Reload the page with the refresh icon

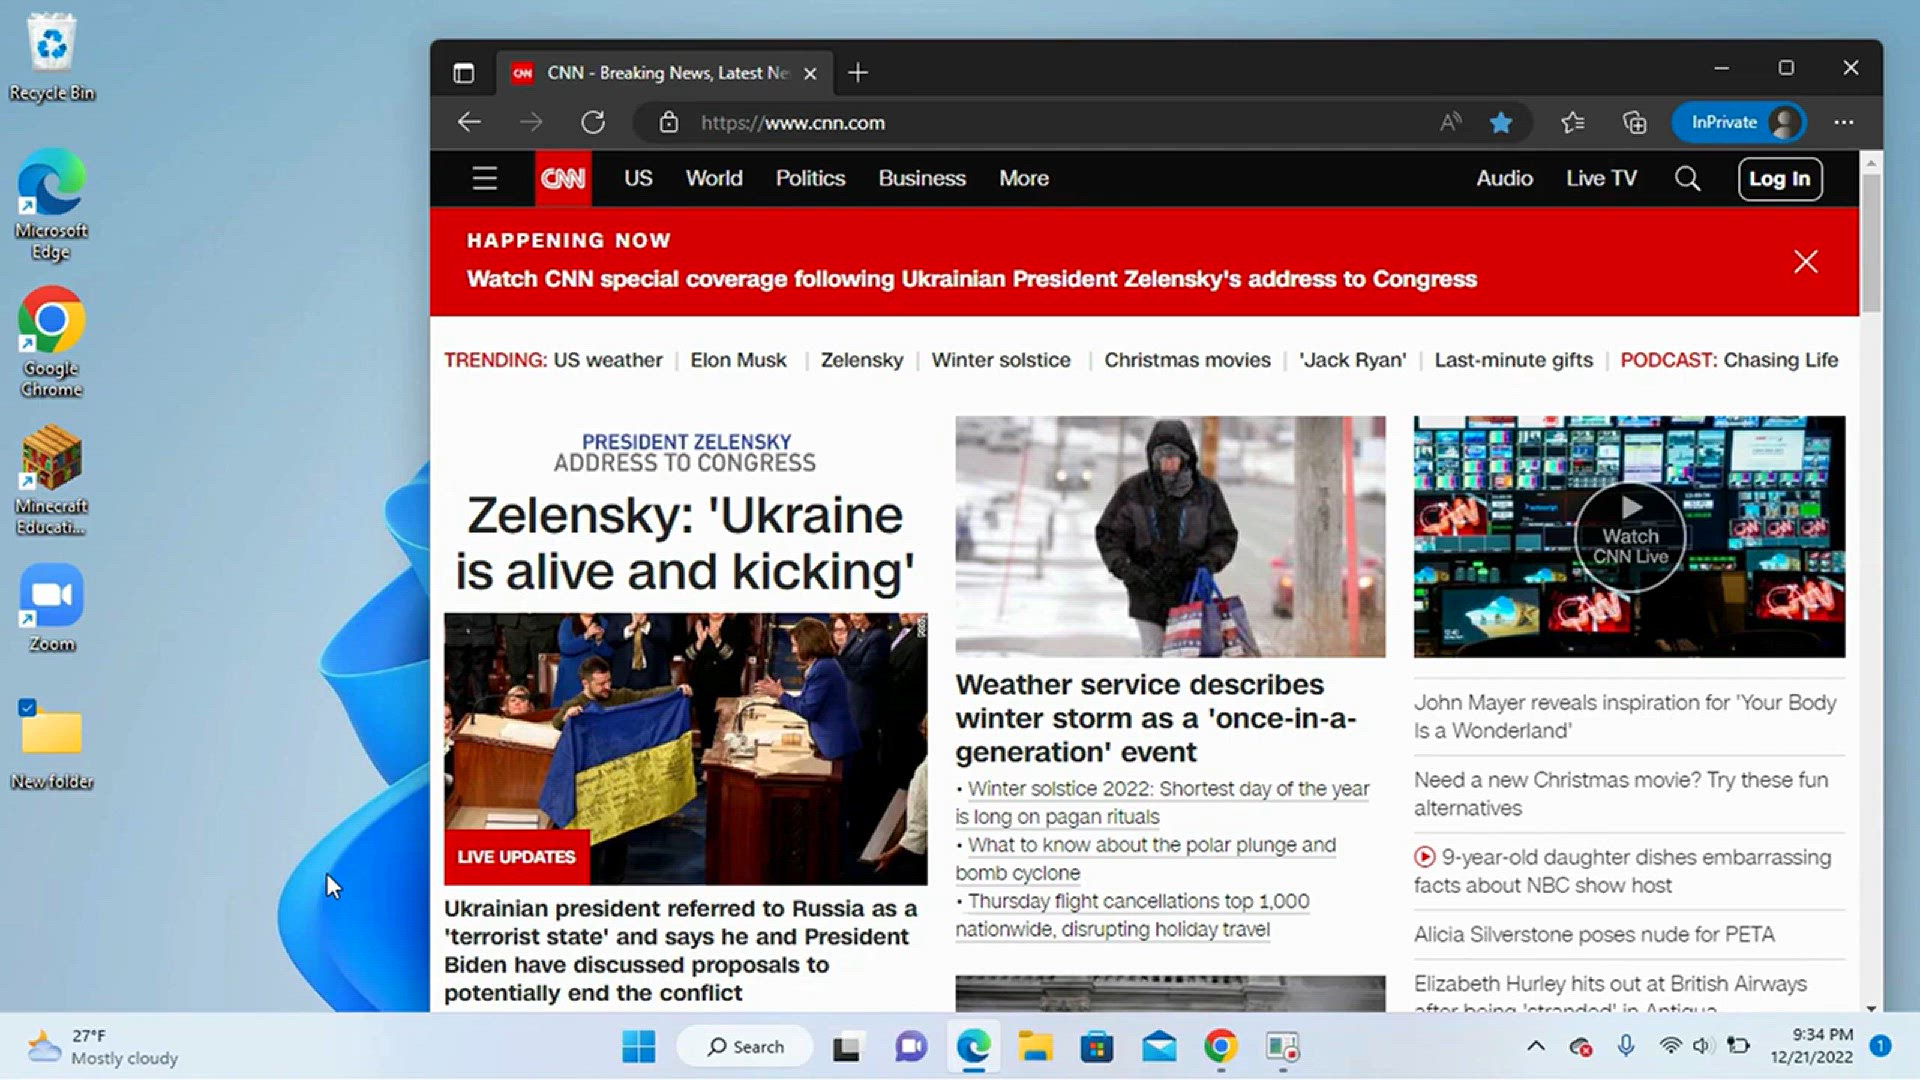click(x=593, y=122)
